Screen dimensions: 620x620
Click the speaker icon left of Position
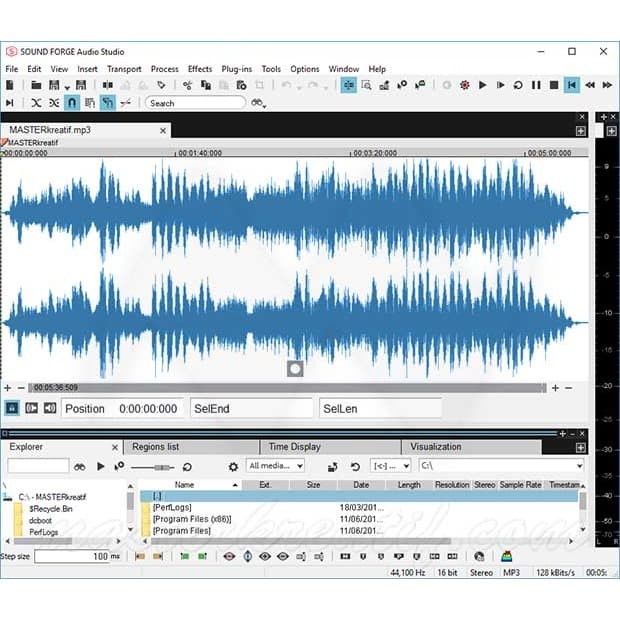[x=50, y=408]
